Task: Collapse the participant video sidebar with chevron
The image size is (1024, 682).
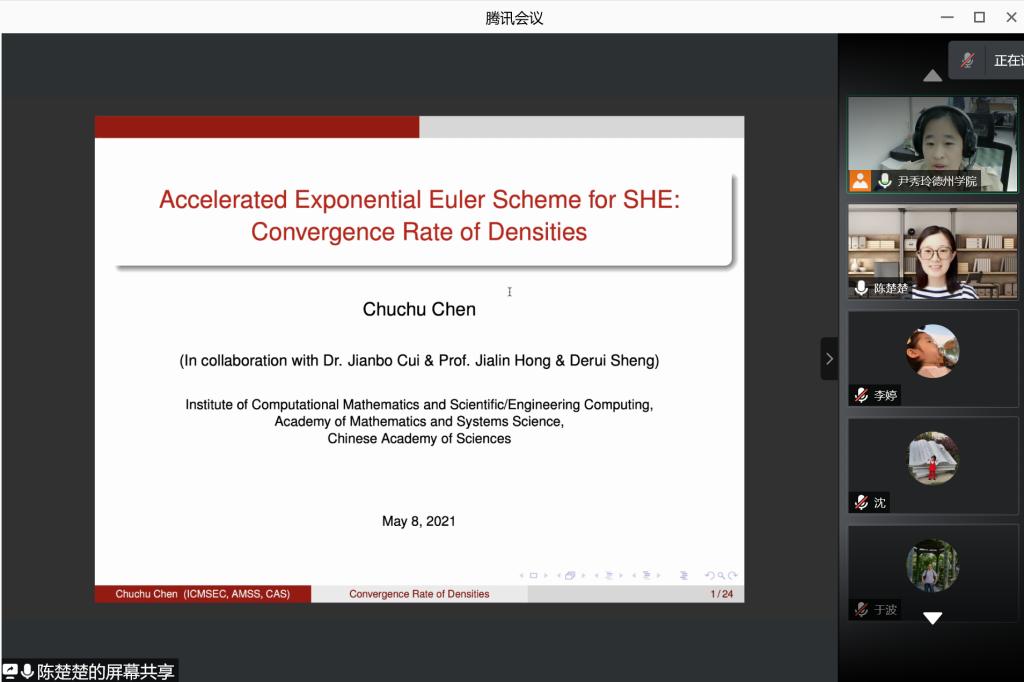Action: pos(829,359)
